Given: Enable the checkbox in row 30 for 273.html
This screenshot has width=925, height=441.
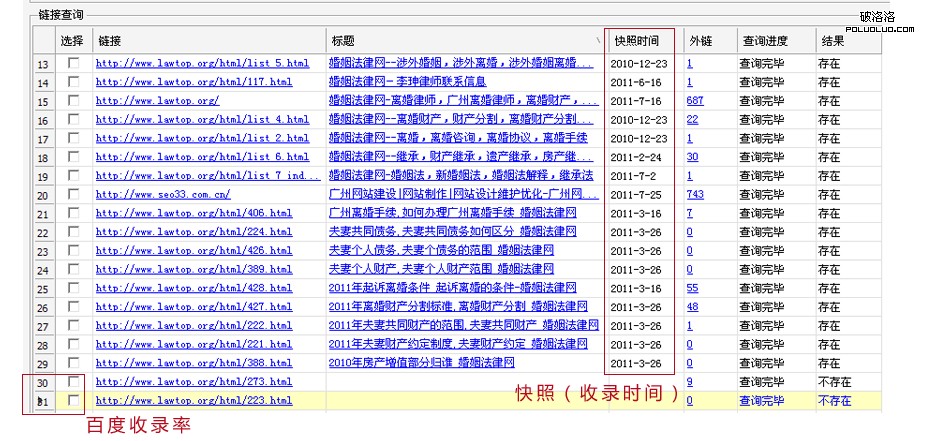Looking at the screenshot, I should (x=73, y=382).
